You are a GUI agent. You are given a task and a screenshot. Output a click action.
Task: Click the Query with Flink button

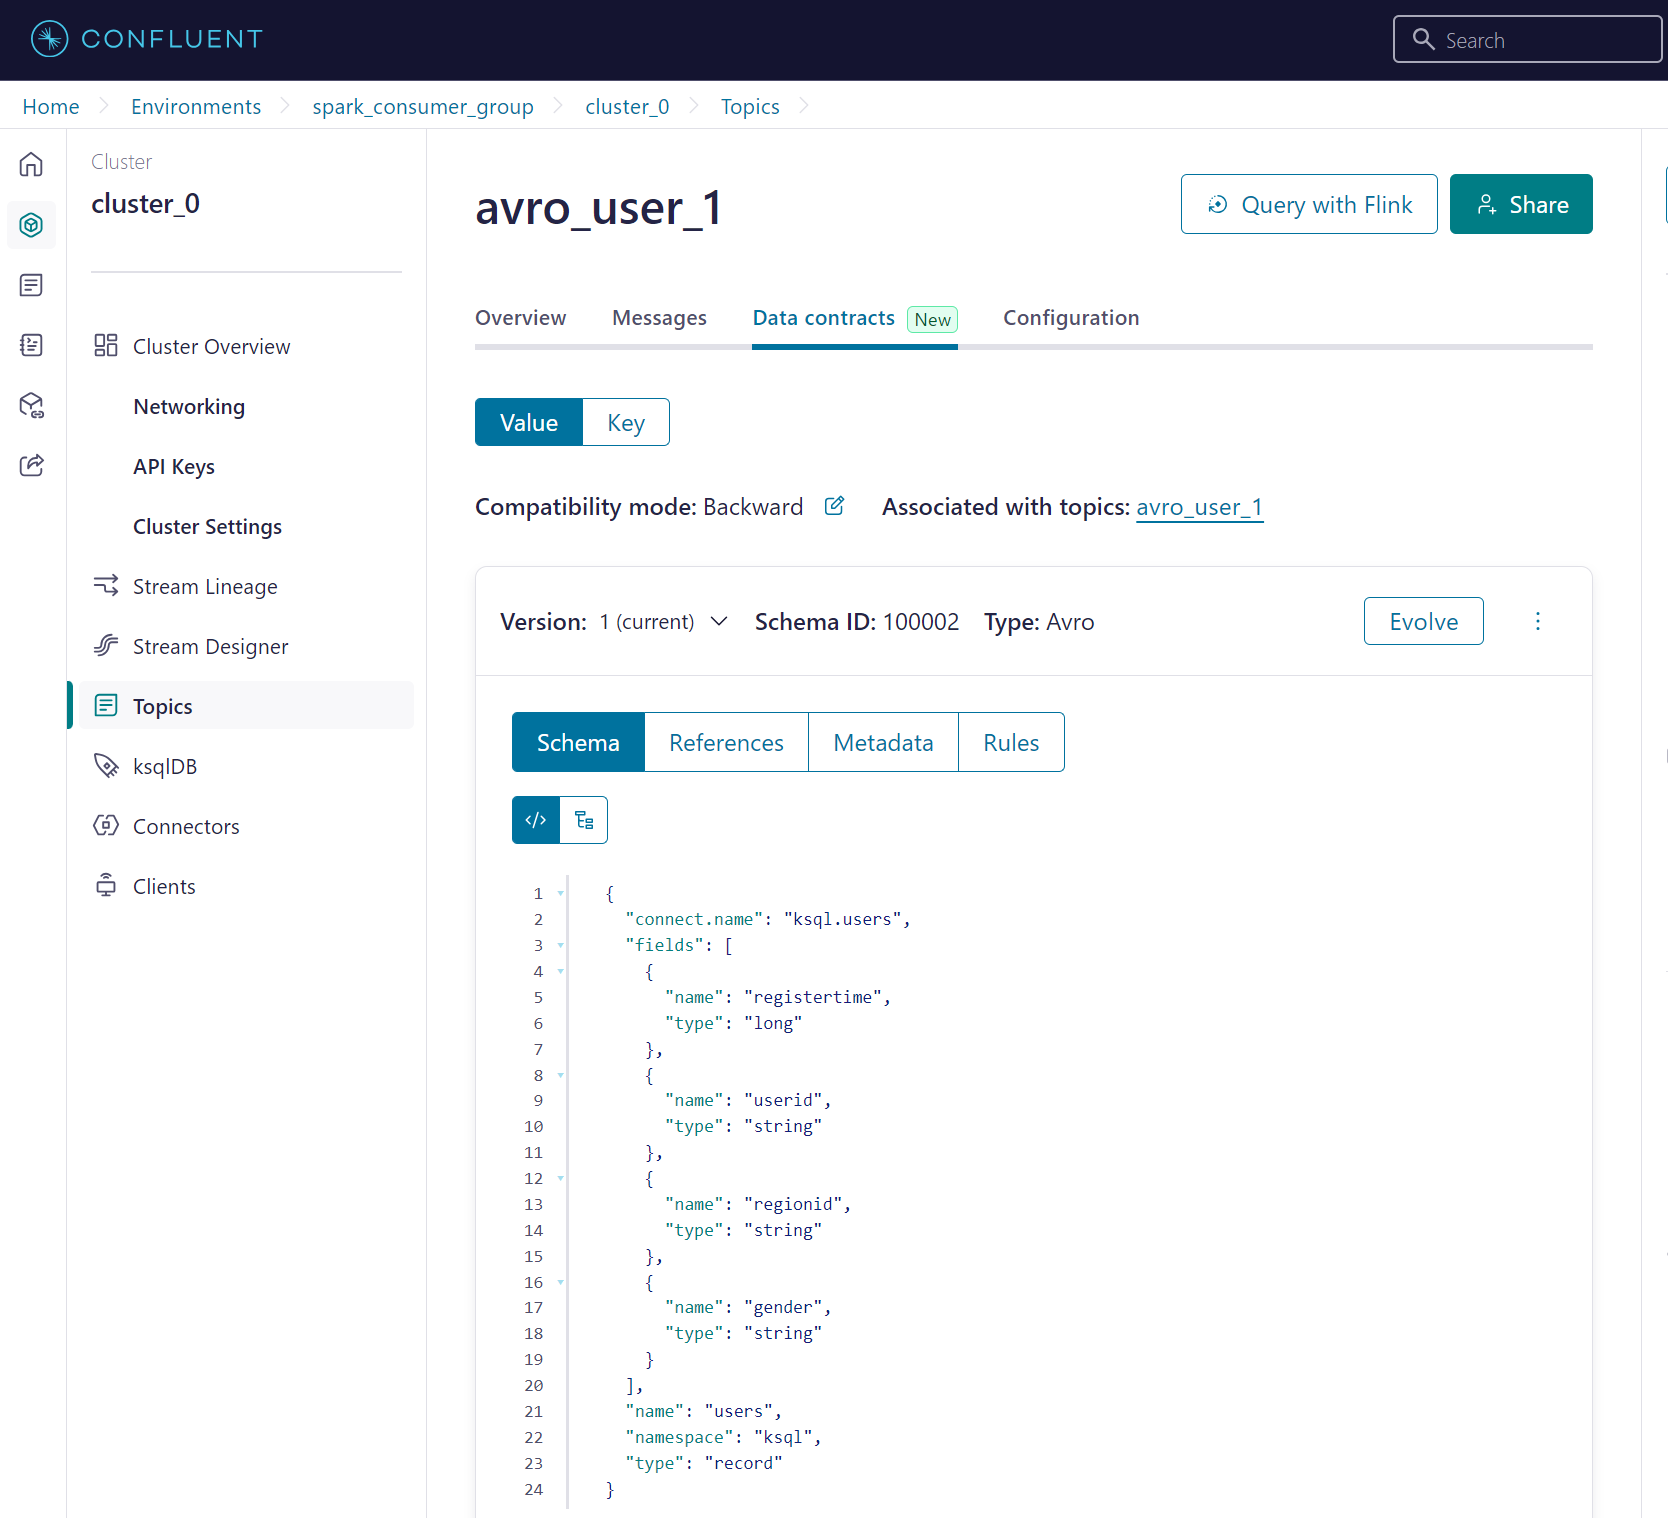click(1309, 204)
